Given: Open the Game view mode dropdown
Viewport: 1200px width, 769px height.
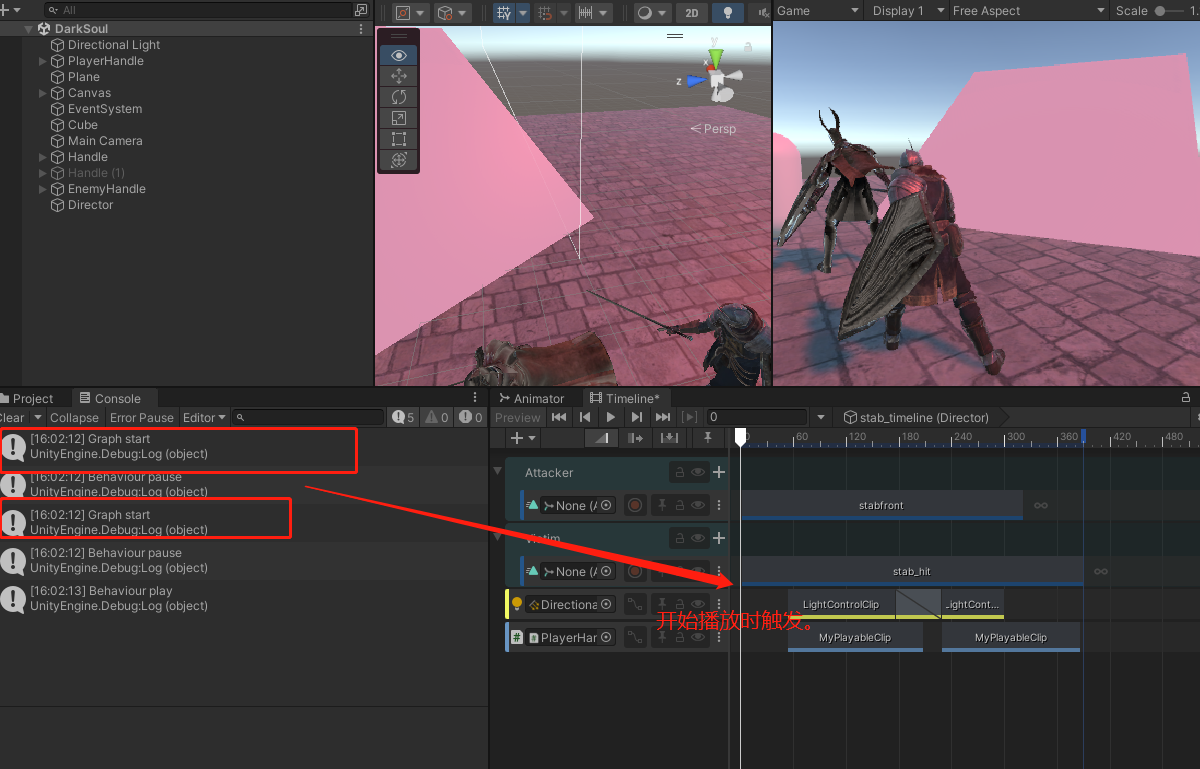Looking at the screenshot, I should point(817,11).
